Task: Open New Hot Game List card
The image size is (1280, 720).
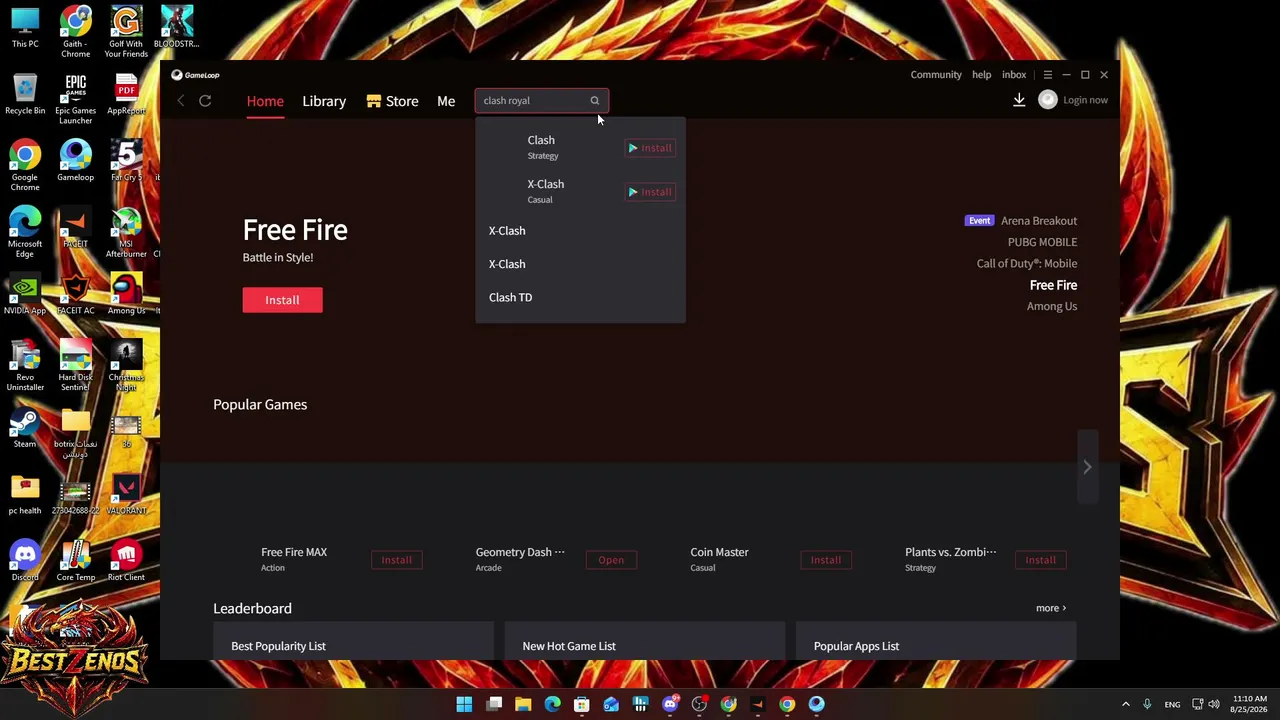Action: coord(645,642)
